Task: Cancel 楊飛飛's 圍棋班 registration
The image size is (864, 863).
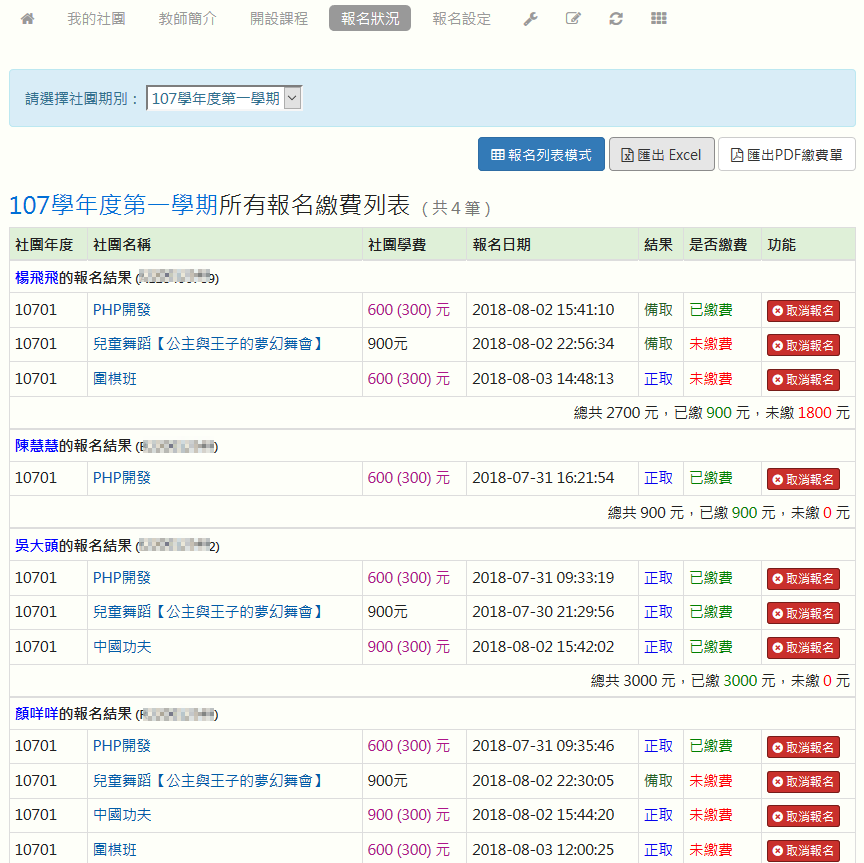Action: 803,380
